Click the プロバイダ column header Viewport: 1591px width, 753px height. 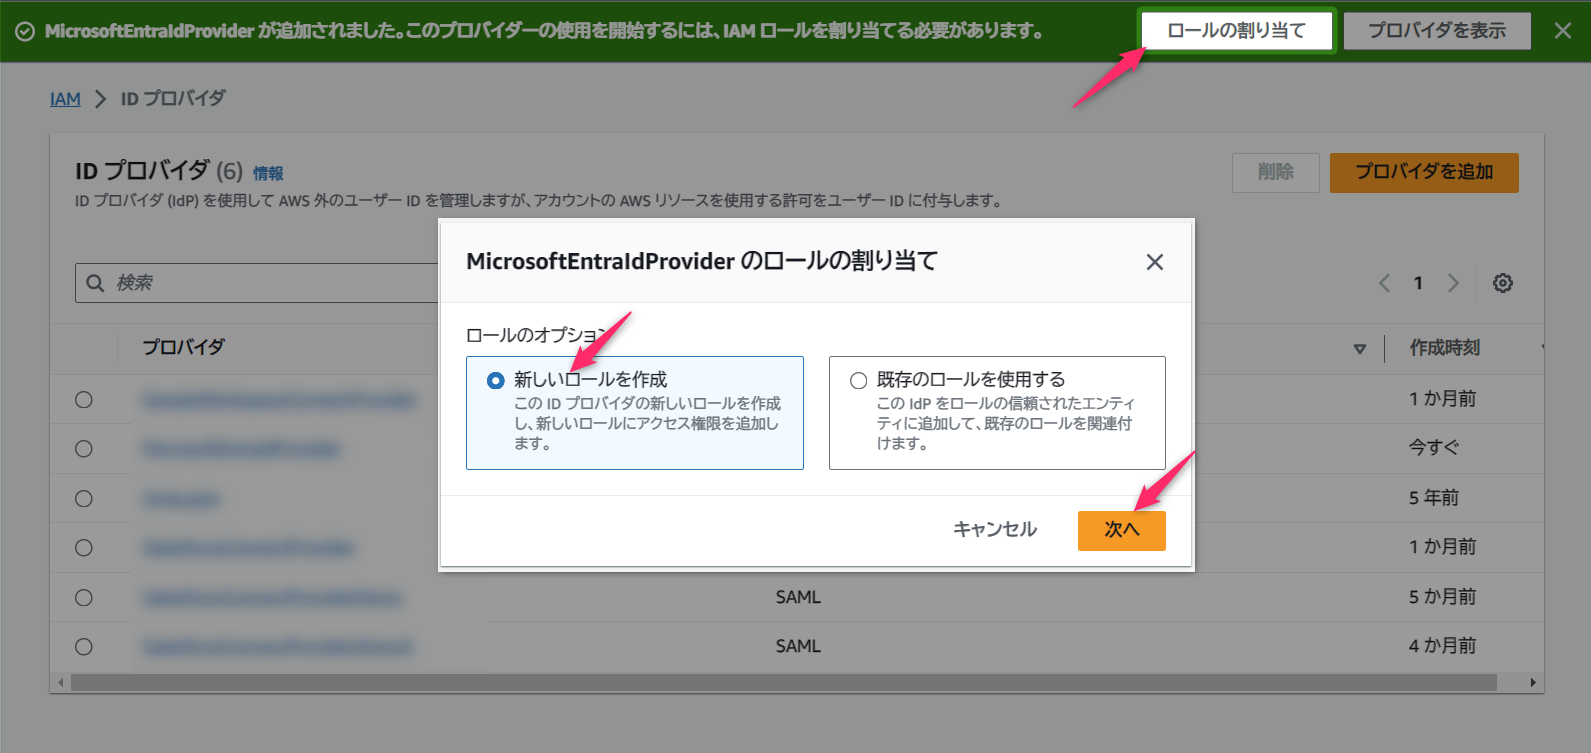(x=183, y=347)
